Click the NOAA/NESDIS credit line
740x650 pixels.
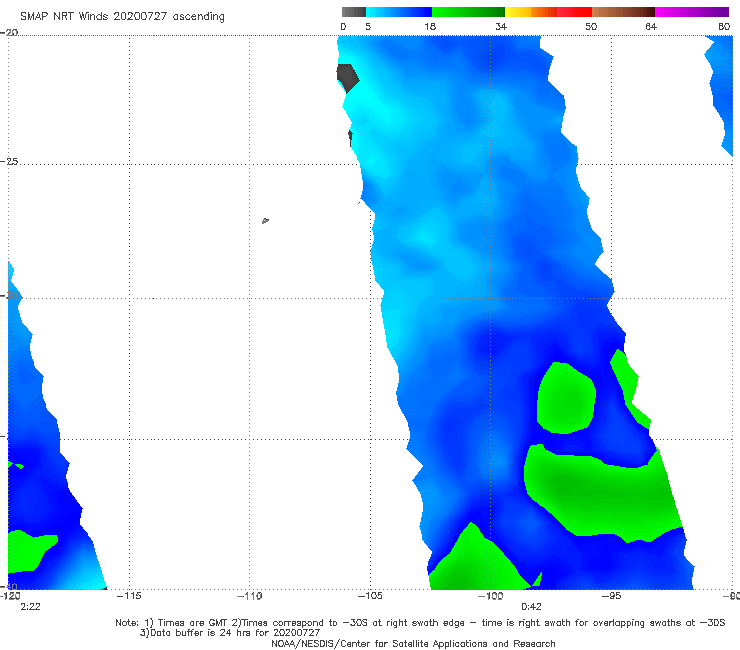pyautogui.click(x=413, y=643)
